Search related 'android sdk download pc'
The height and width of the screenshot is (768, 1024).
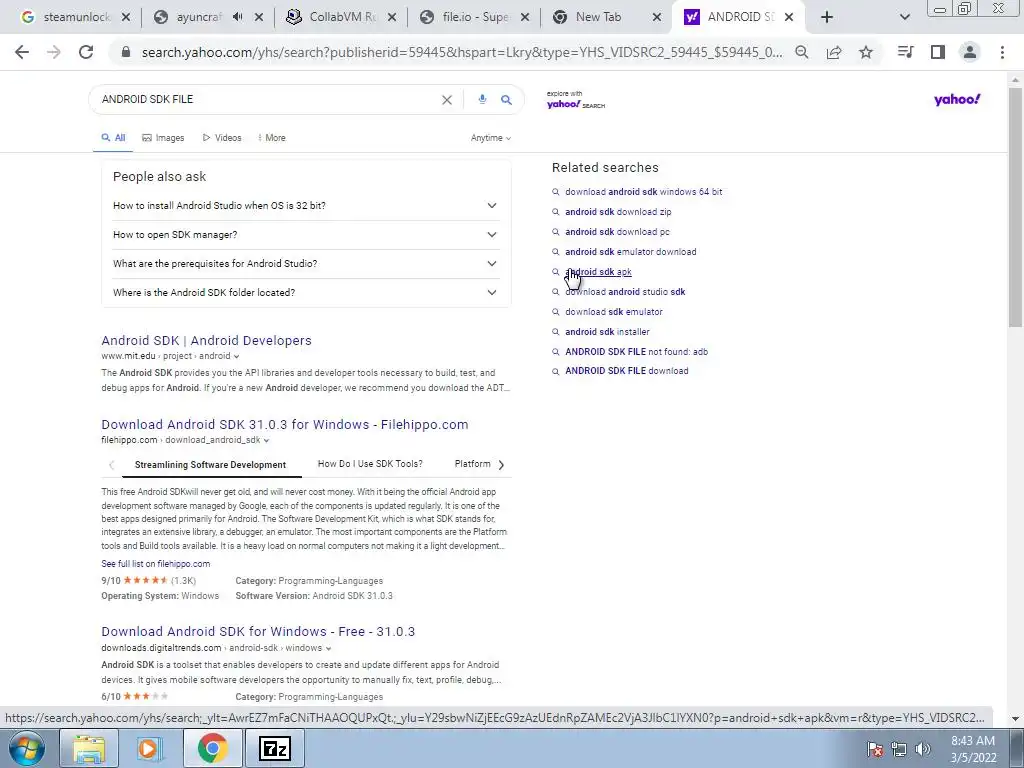(x=617, y=232)
